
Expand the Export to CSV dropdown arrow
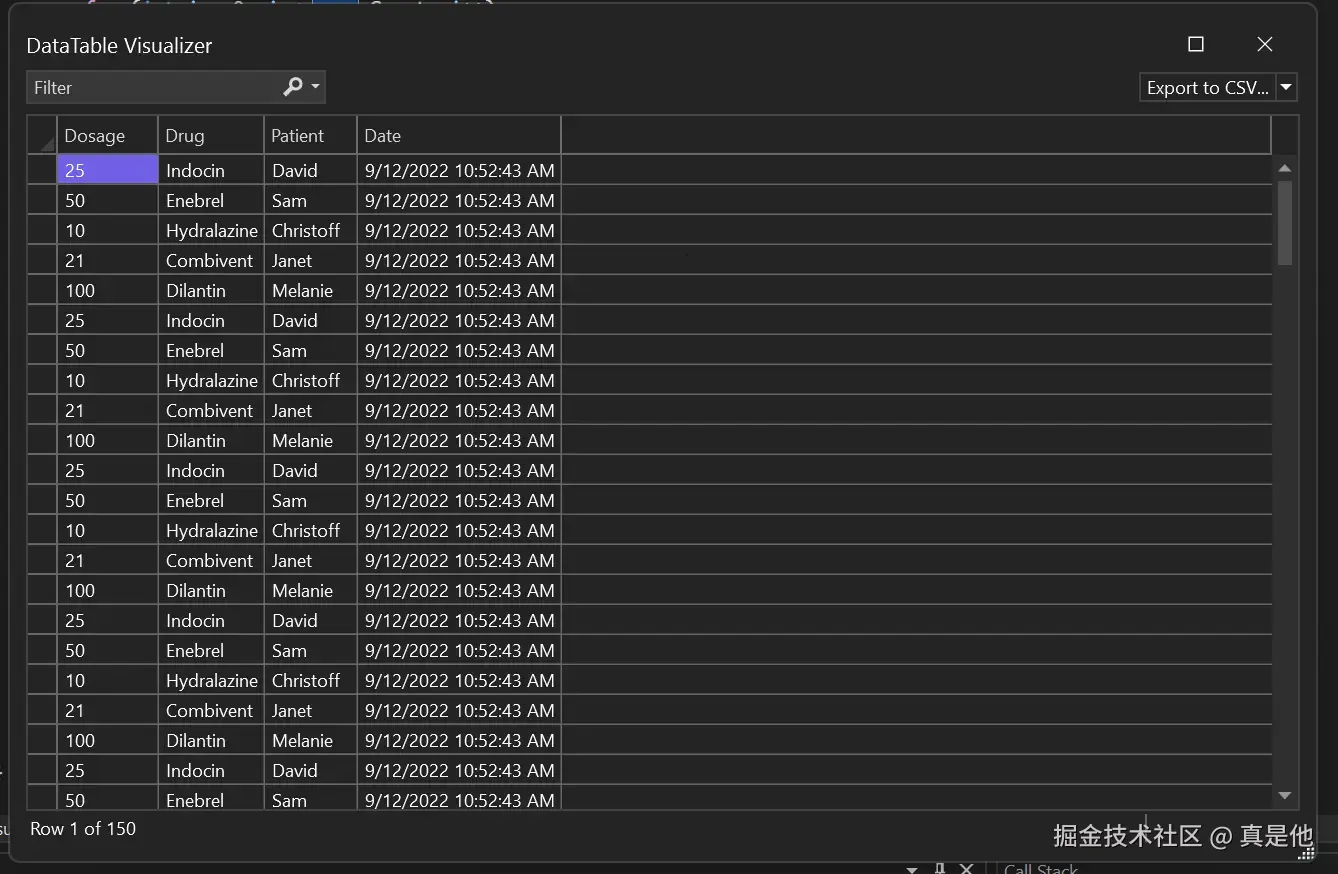click(1287, 87)
